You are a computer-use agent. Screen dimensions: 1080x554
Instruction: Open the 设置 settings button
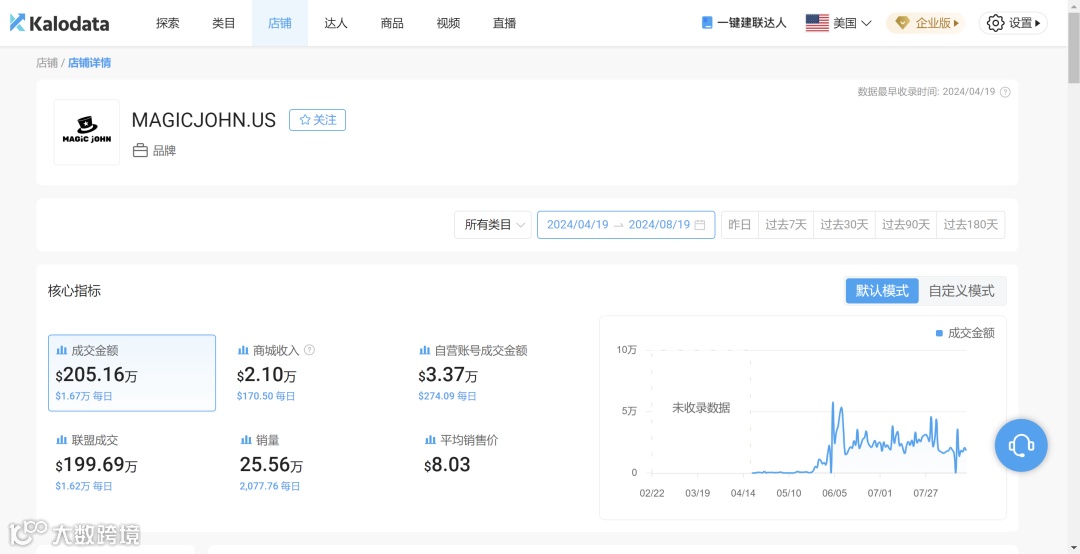click(1013, 23)
